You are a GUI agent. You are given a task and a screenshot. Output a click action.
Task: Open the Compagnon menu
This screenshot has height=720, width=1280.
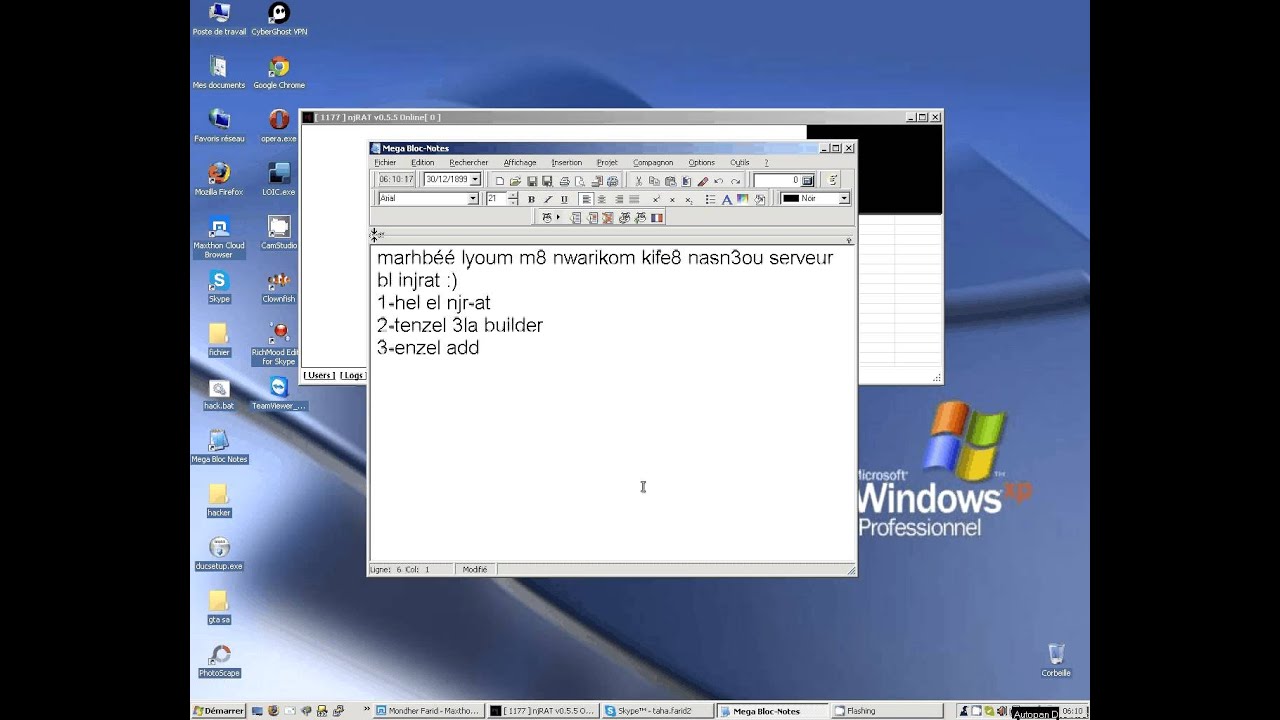pyautogui.click(x=653, y=162)
